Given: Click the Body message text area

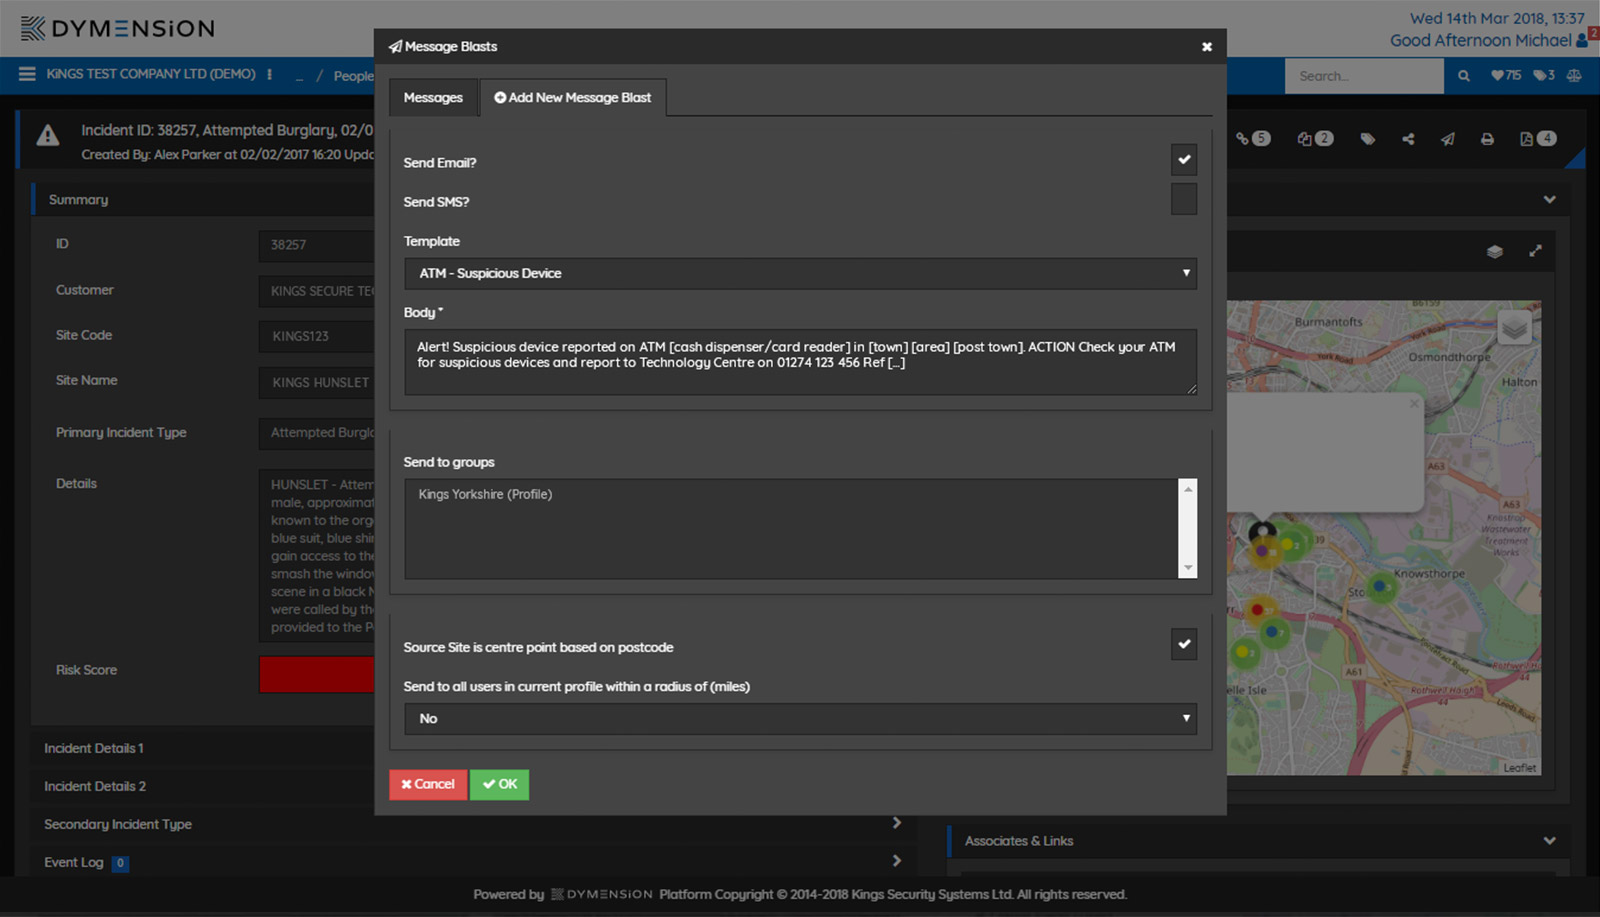Looking at the screenshot, I should [x=800, y=361].
